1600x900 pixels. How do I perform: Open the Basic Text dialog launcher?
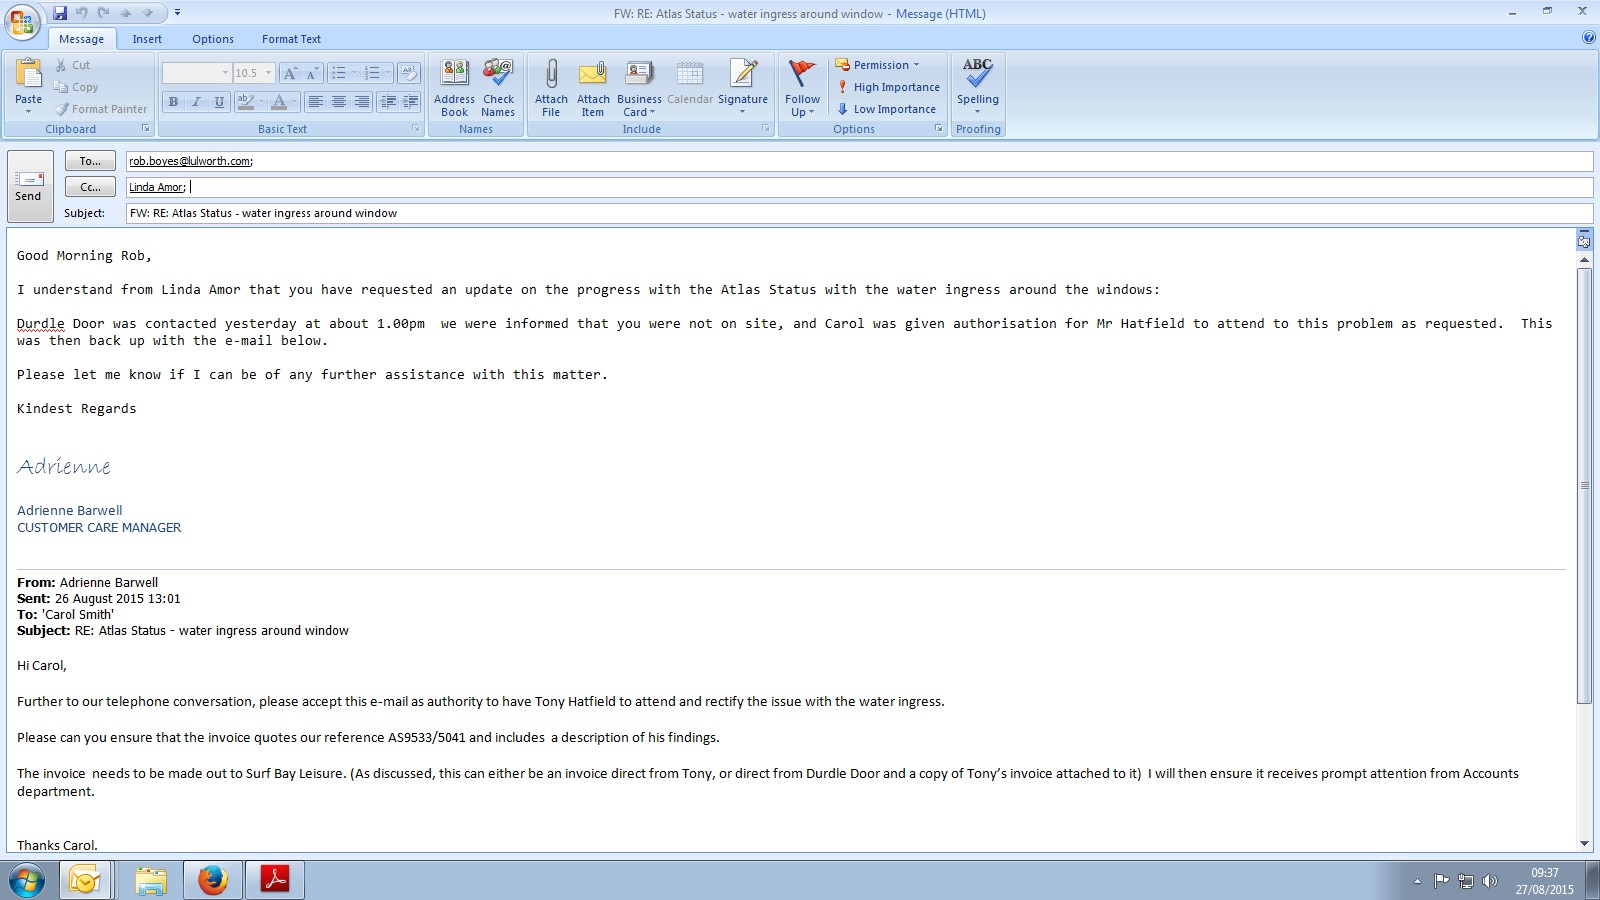pos(416,129)
